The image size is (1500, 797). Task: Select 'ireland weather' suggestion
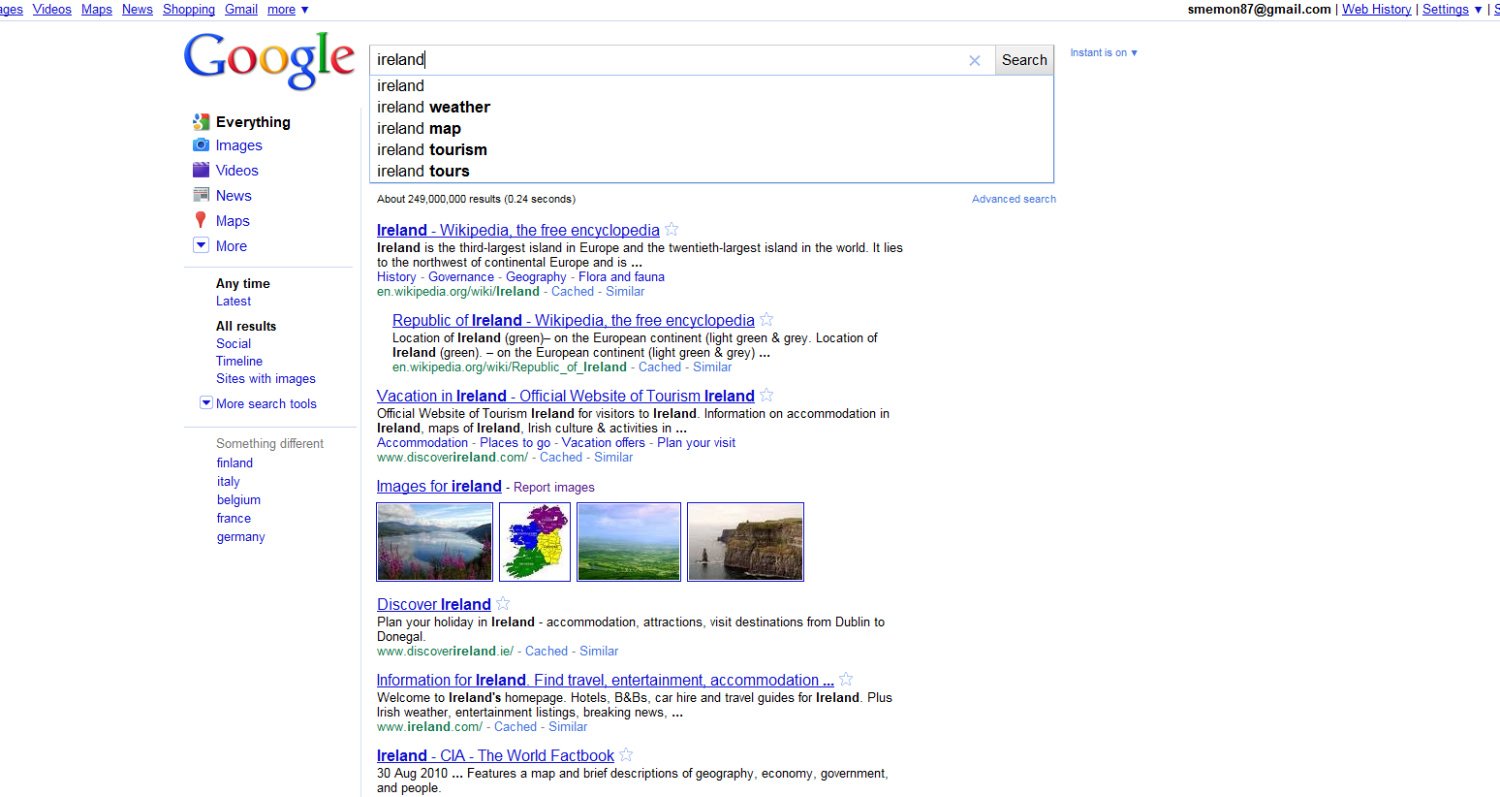tap(711, 107)
